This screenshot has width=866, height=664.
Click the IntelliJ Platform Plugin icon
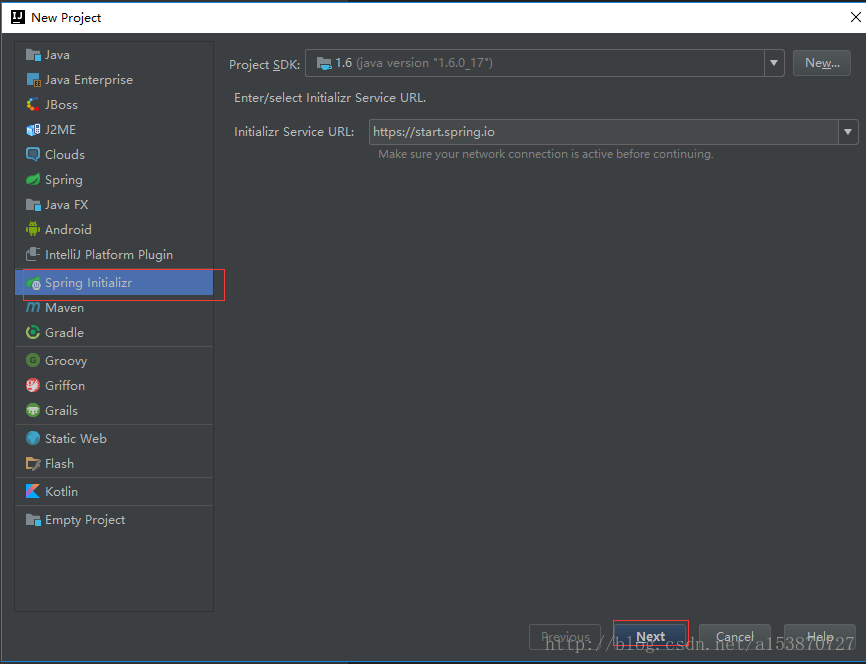(33, 254)
